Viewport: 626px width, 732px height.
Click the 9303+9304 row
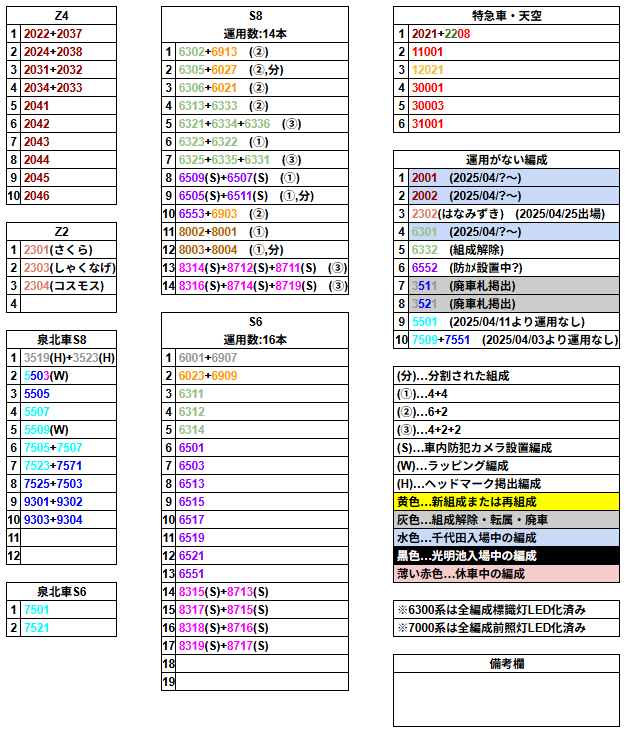[x=68, y=520]
